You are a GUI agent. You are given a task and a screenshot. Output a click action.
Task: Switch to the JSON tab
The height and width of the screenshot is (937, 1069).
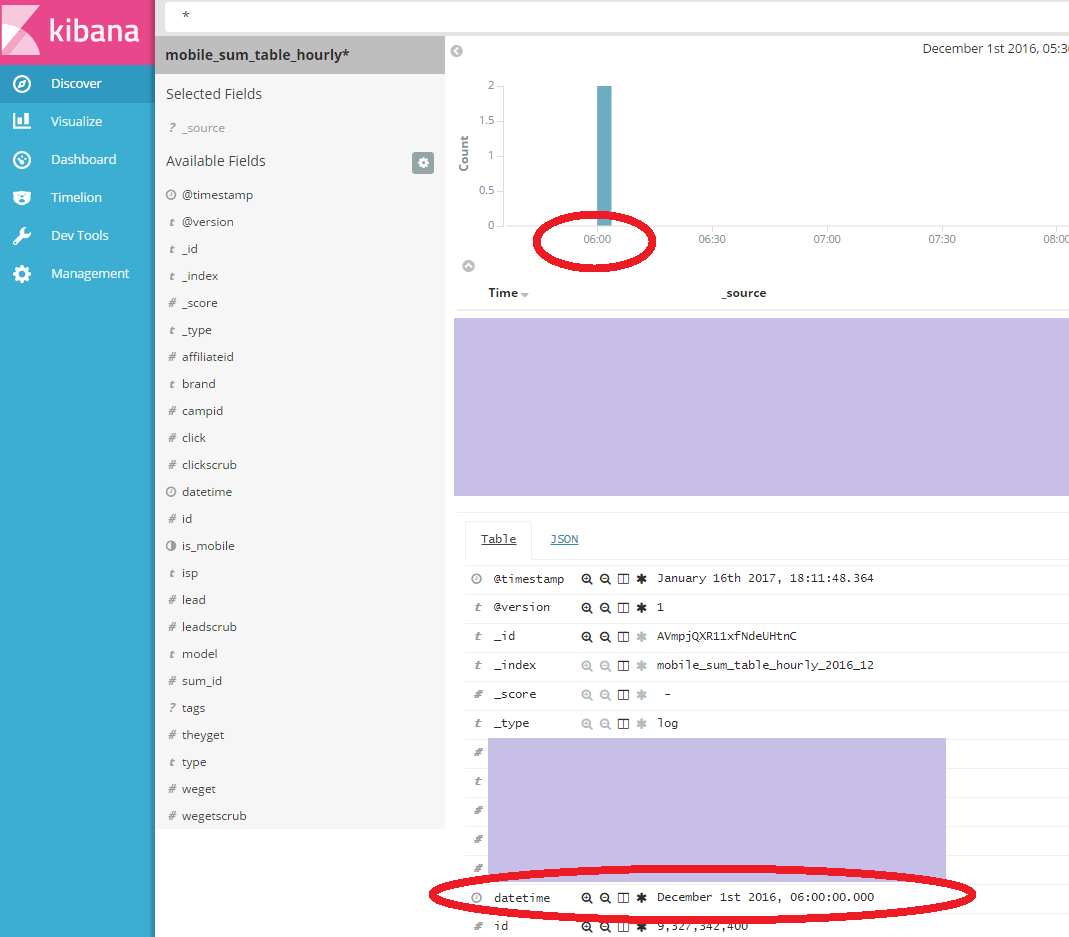coord(564,539)
